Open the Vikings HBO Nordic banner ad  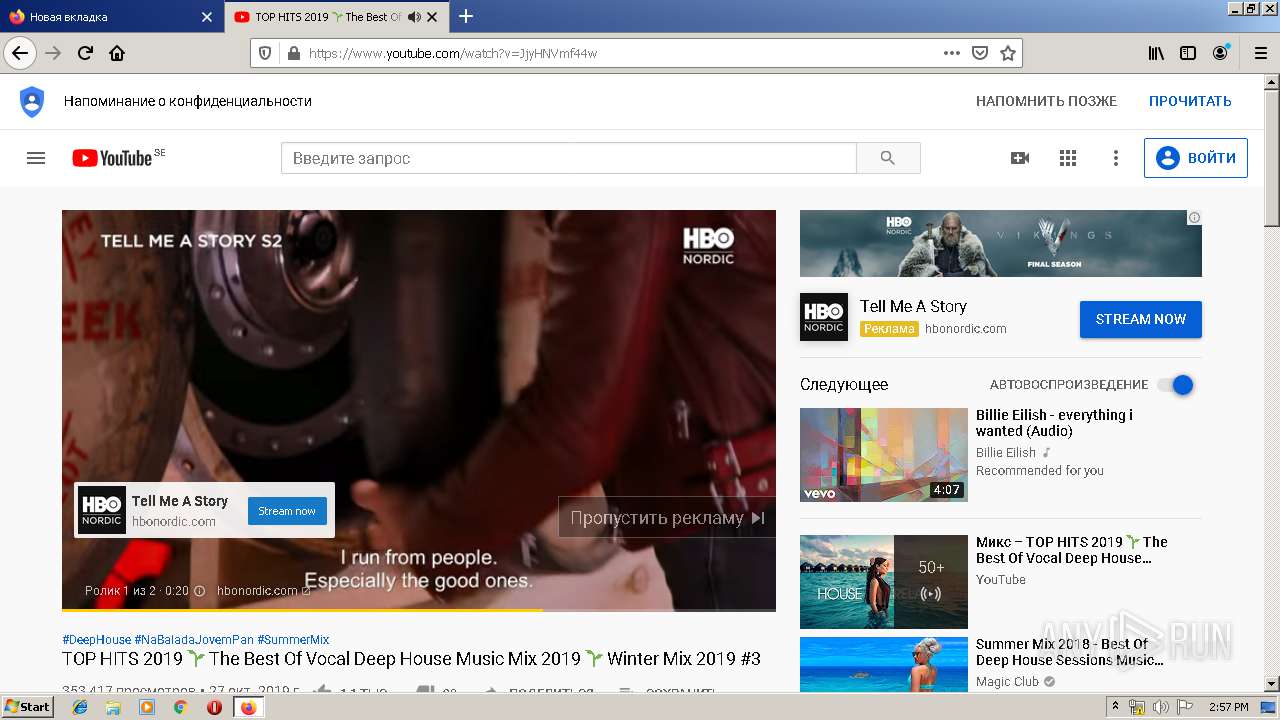[x=1000, y=243]
